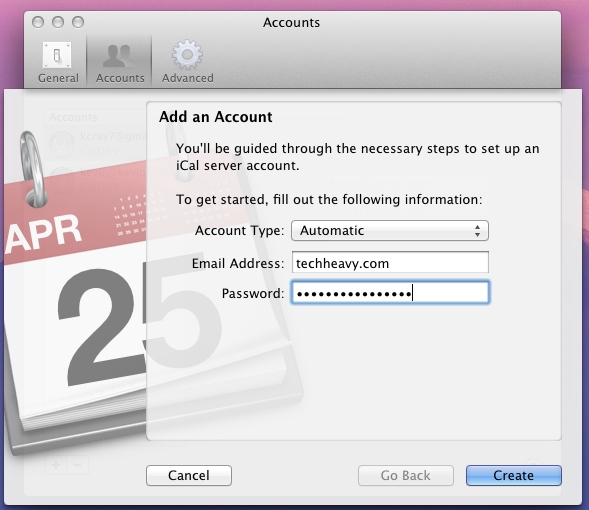Expand the Account Type dropdown arrows
589x510 pixels.
(477, 231)
